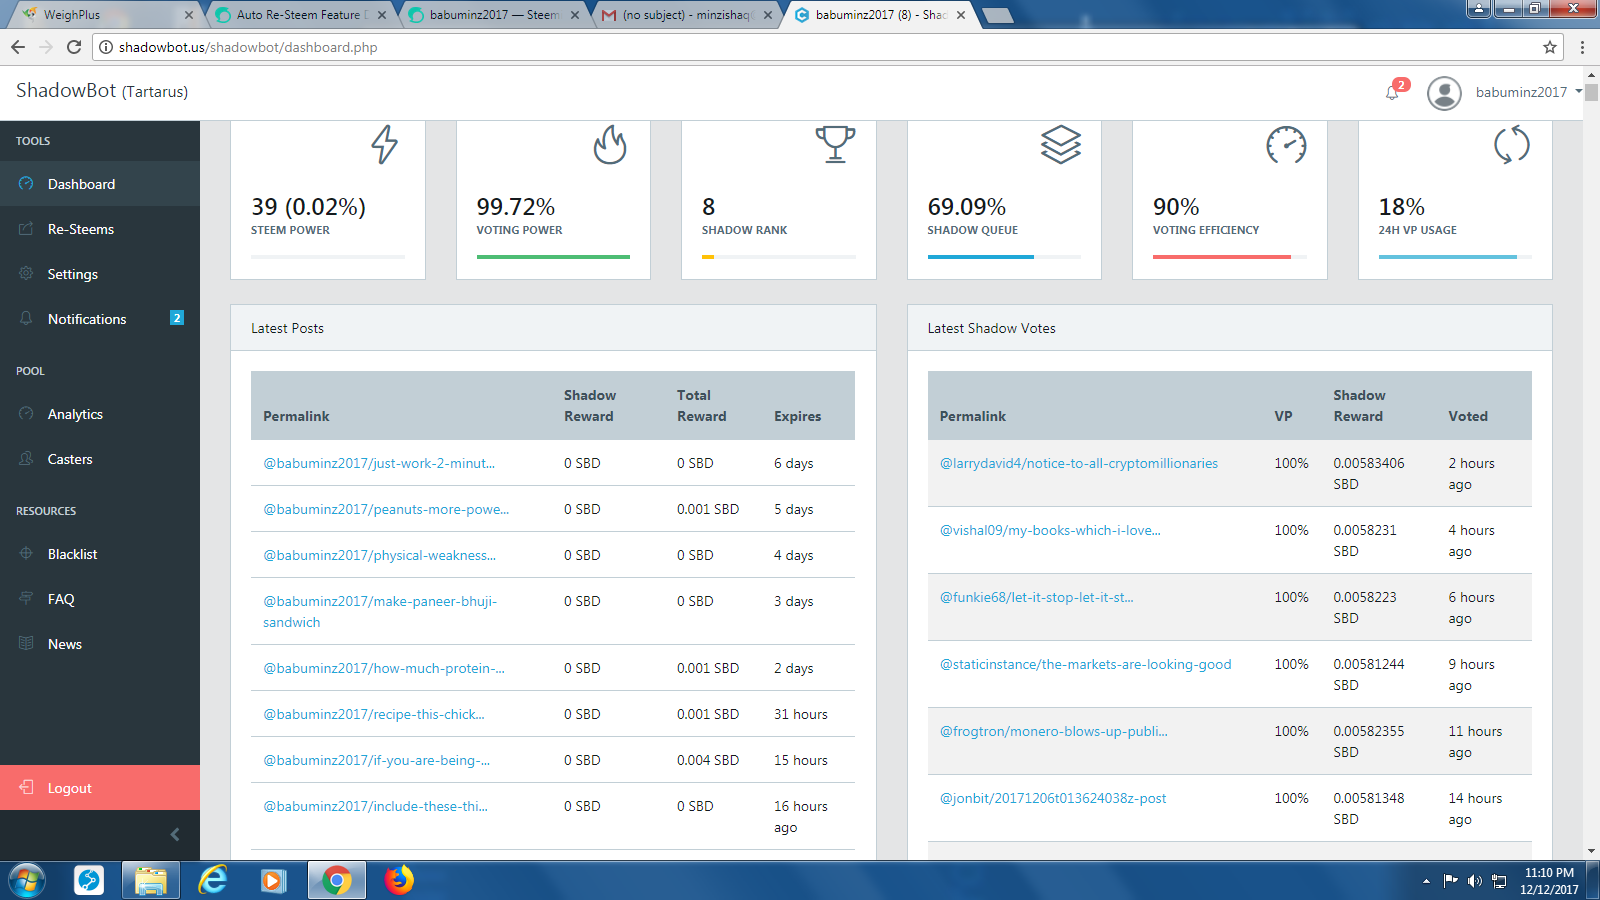Open the jonbit 20171206 post link
This screenshot has width=1600, height=900.
[1053, 798]
